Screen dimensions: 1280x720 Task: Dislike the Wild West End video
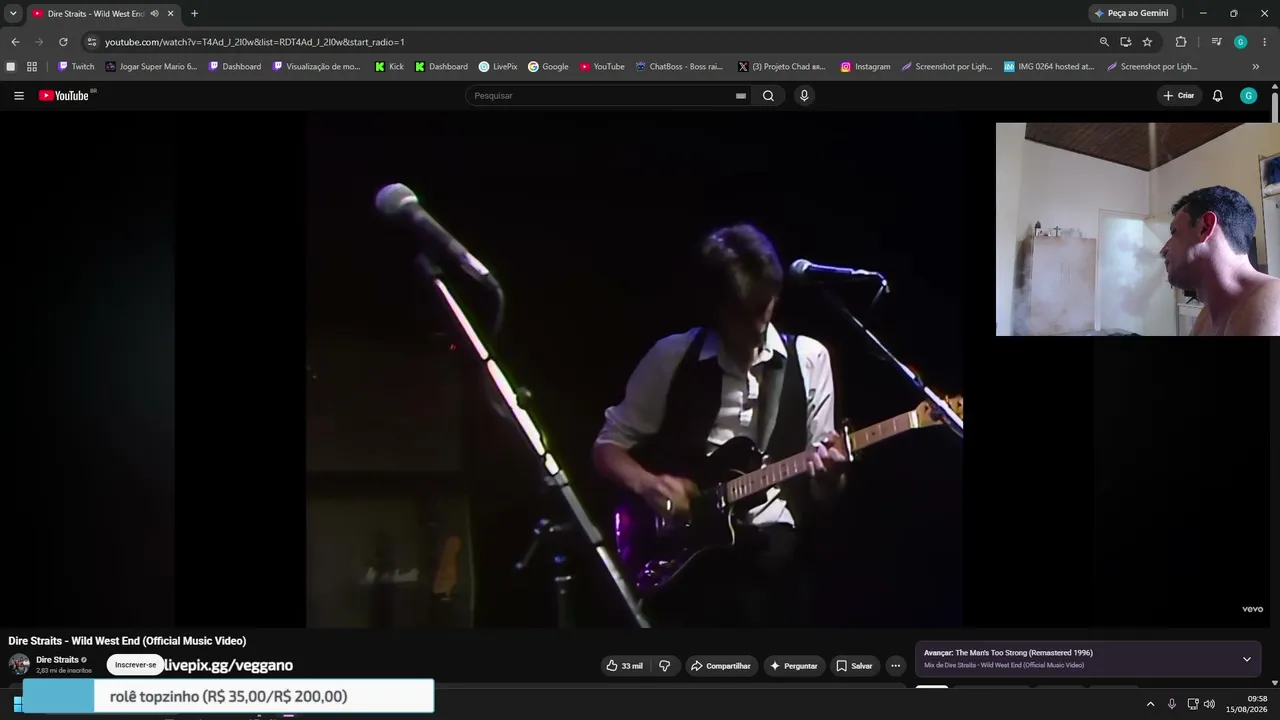[665, 666]
